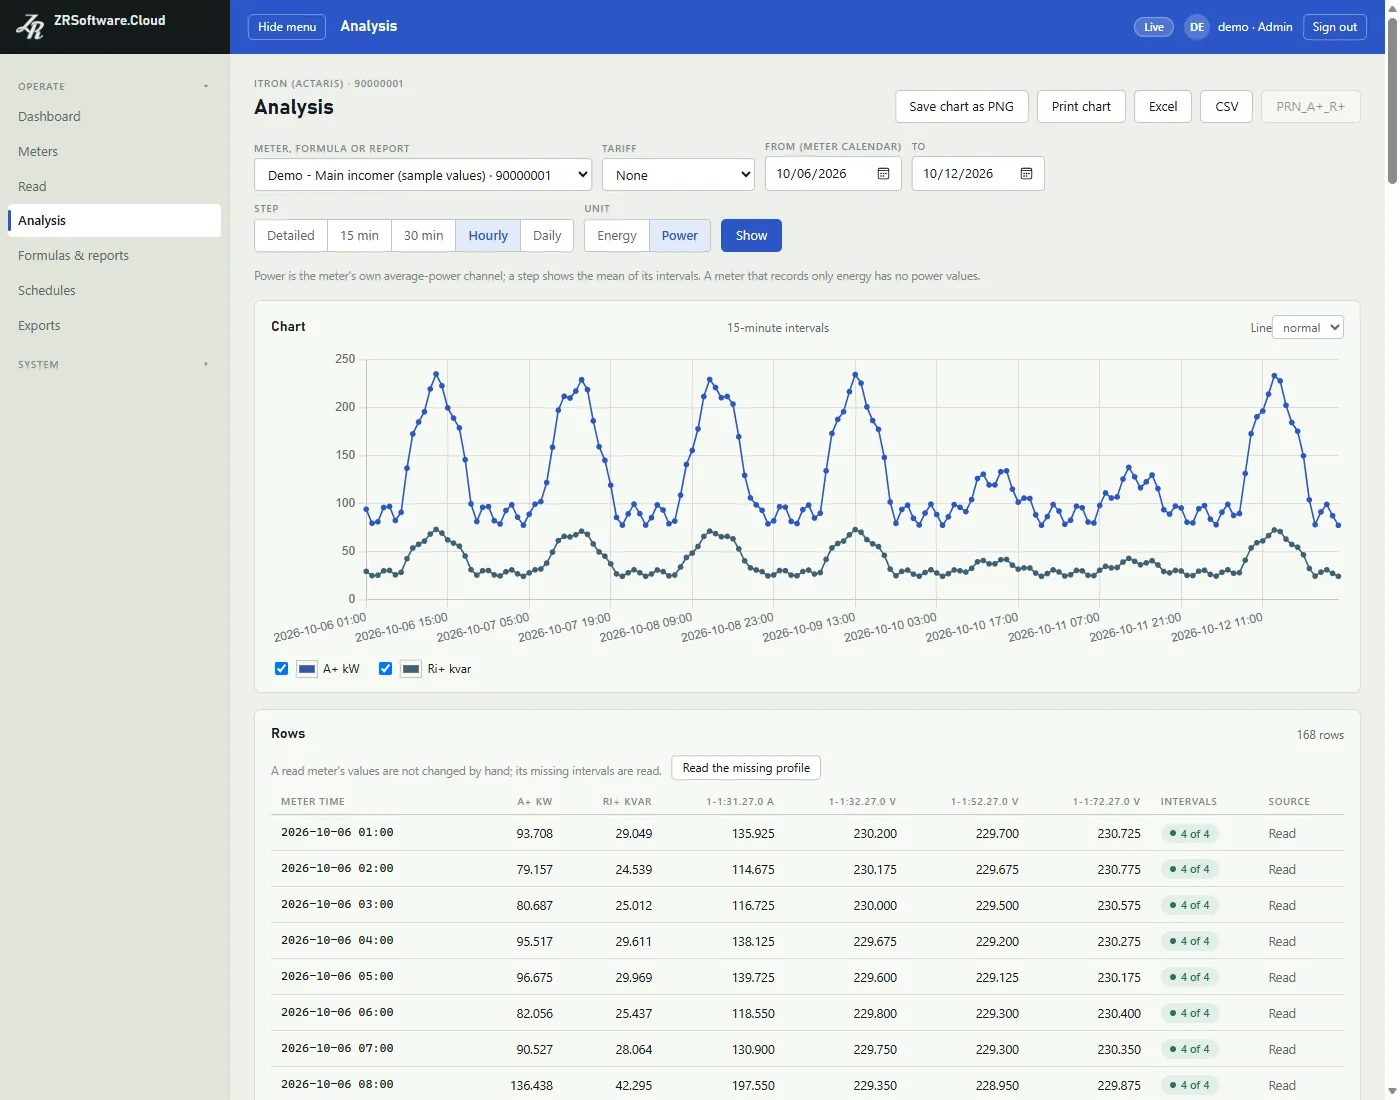The height and width of the screenshot is (1100, 1400).
Task: Select the 15 min step
Action: point(360,236)
